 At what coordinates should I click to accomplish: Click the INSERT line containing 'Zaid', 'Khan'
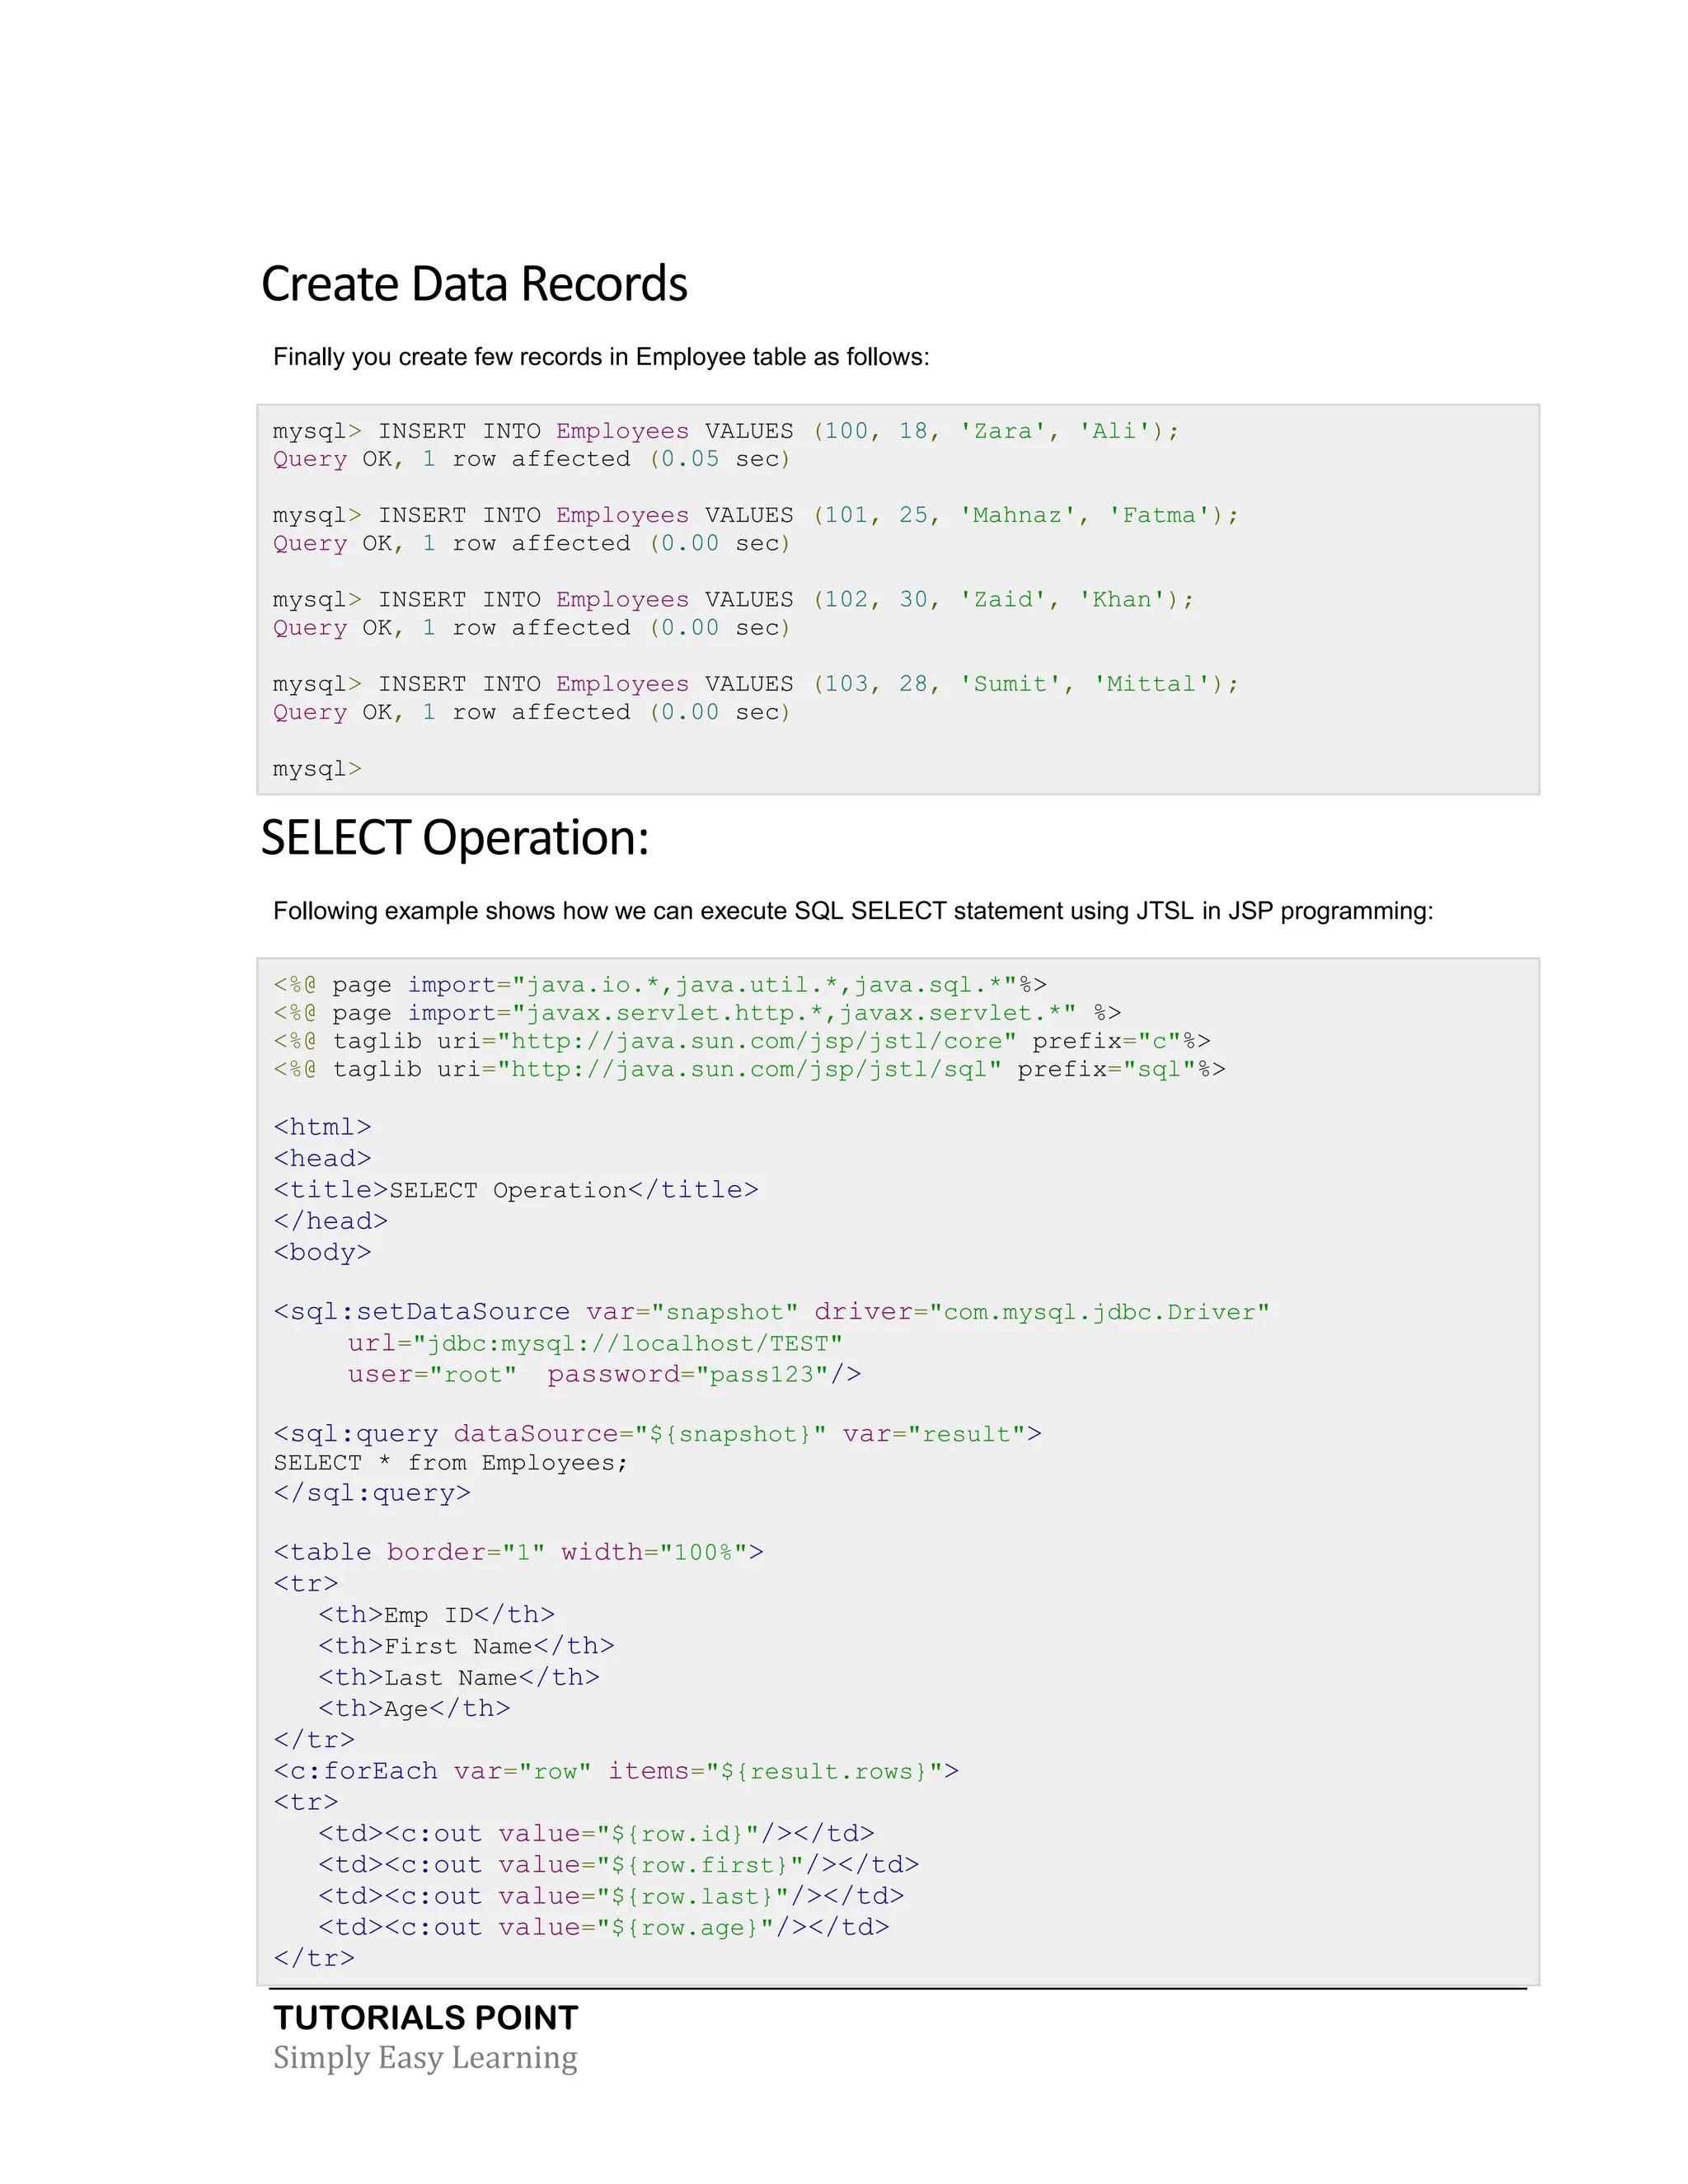pyautogui.click(x=734, y=599)
